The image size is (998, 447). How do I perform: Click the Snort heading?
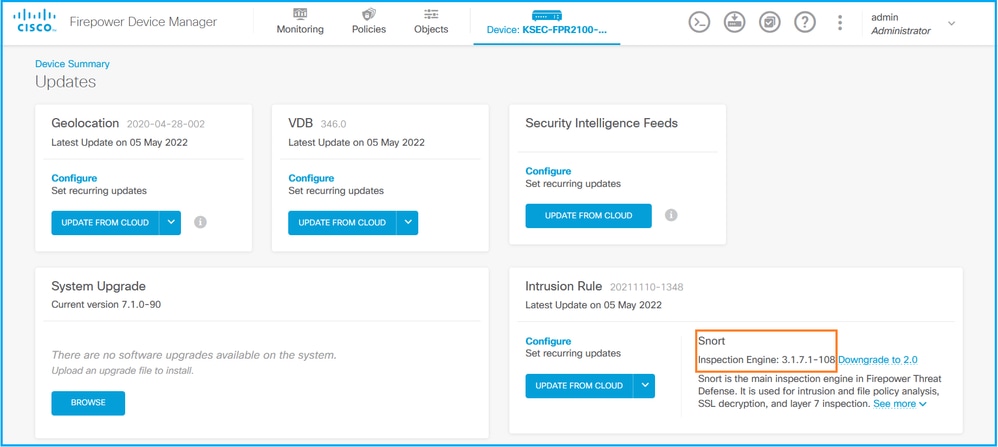tap(712, 341)
